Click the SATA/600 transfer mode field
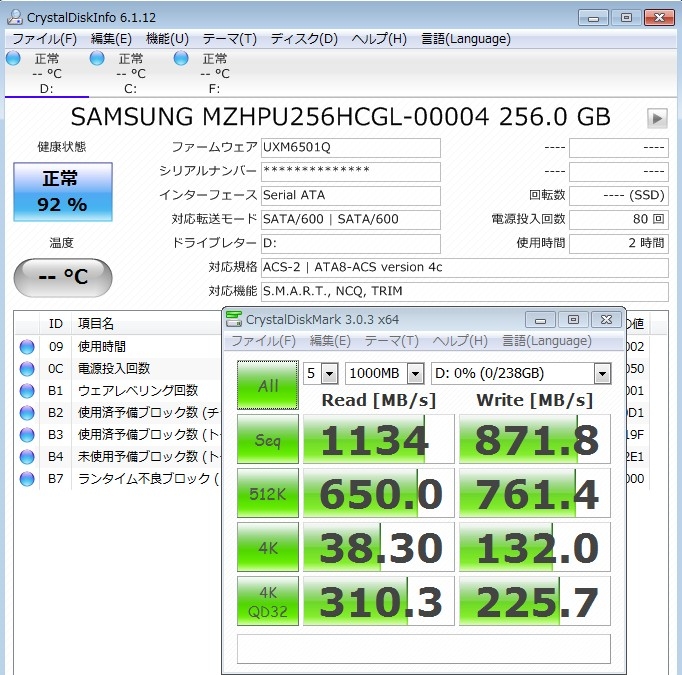Viewport: 682px width, 675px height. 351,219
